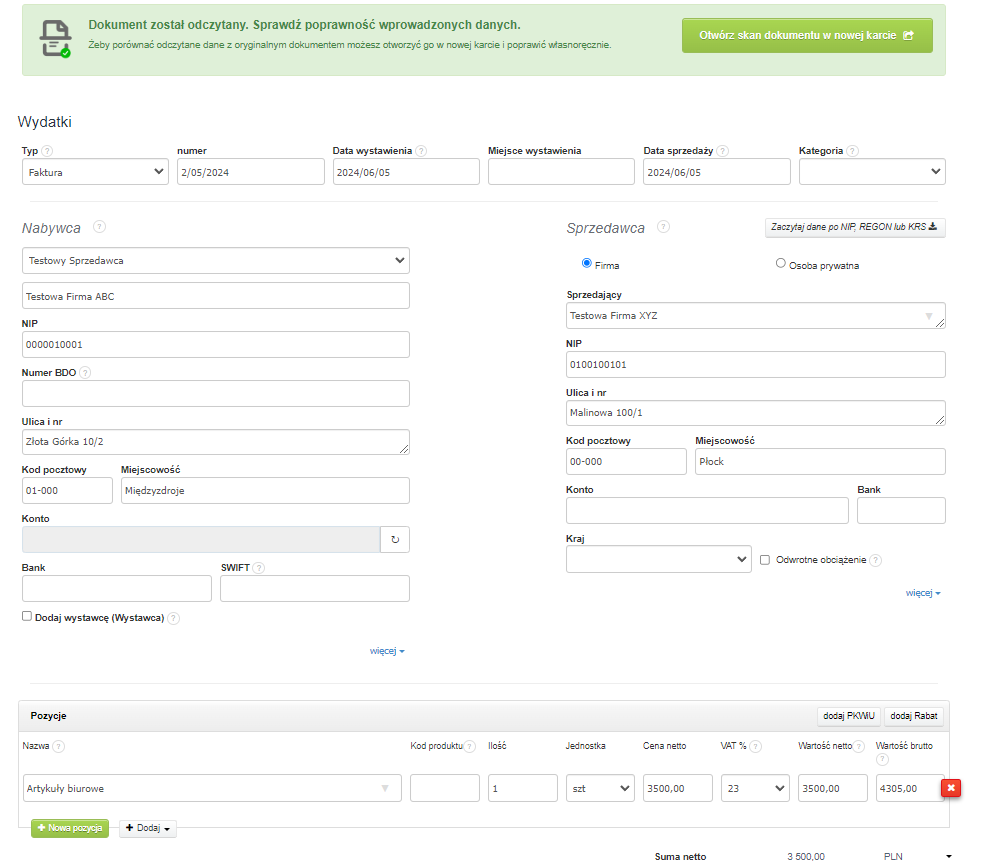985x868 pixels.
Task: Select the Osoba prywatna radio button
Action: [x=781, y=264]
